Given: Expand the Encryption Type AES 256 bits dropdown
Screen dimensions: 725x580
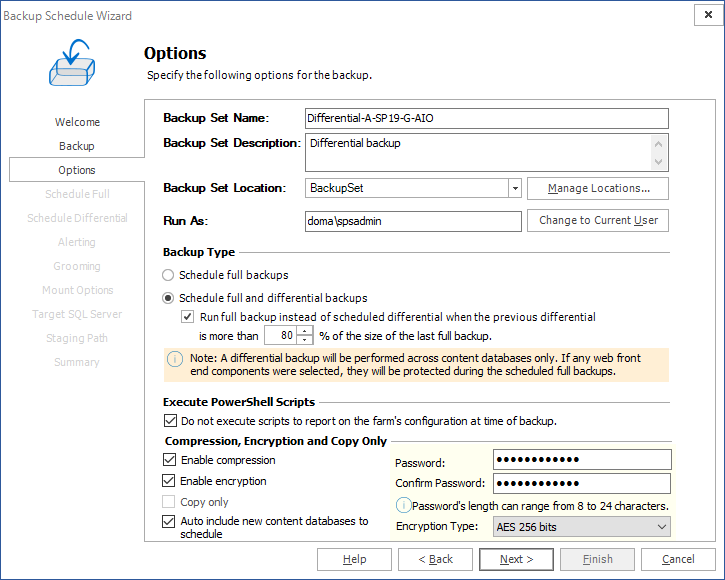Looking at the screenshot, I should click(662, 527).
